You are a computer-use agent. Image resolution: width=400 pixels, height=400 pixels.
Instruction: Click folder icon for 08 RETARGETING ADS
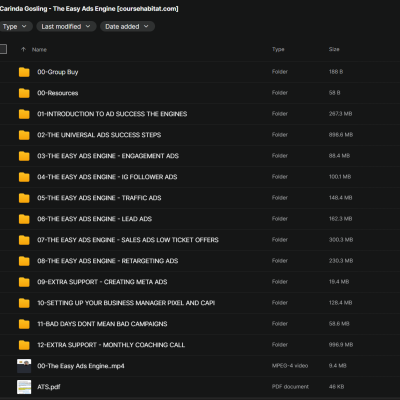24,261
